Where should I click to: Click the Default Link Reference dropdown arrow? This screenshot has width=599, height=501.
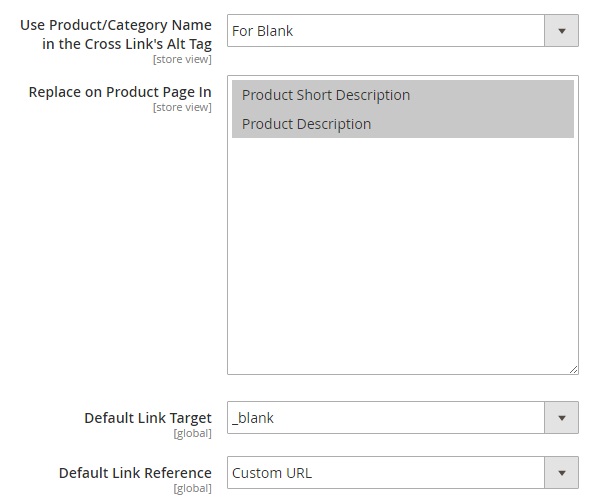(x=561, y=473)
